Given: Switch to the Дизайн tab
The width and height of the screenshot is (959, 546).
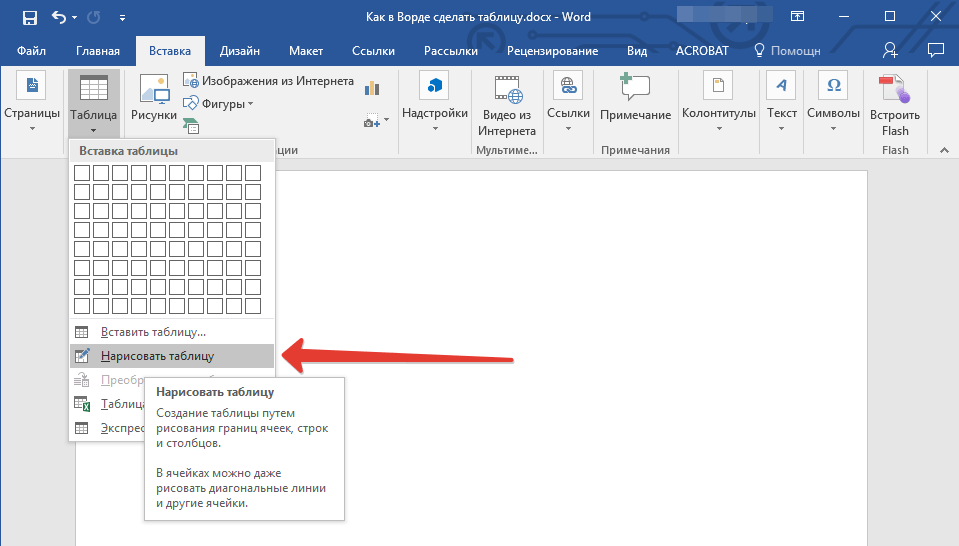Looking at the screenshot, I should pos(242,51).
